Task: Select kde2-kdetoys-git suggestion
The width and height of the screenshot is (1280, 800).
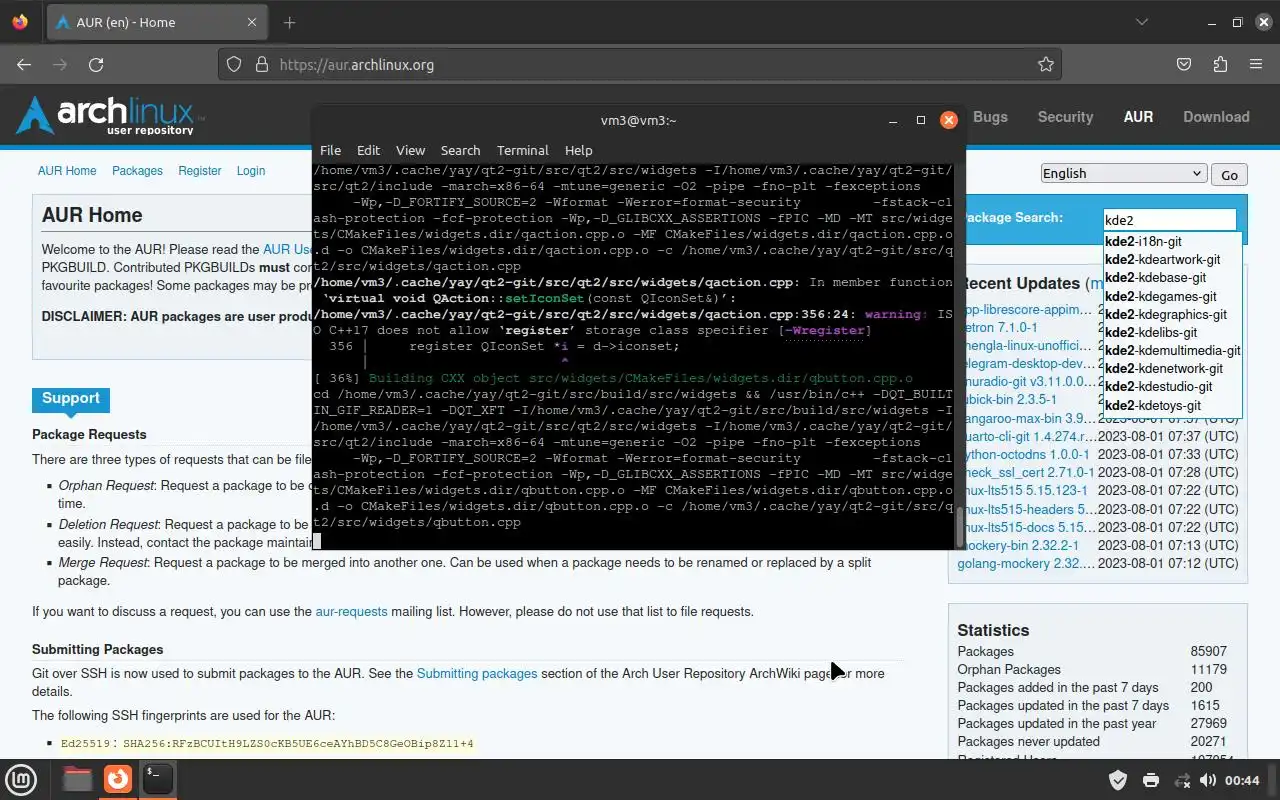Action: tap(1172, 405)
